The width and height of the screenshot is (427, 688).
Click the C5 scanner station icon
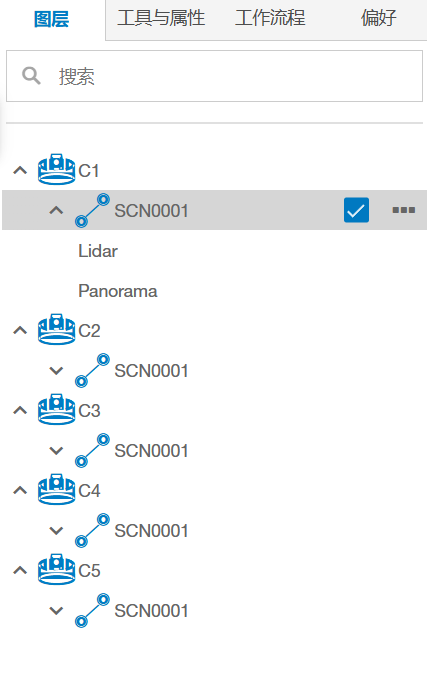(56, 570)
